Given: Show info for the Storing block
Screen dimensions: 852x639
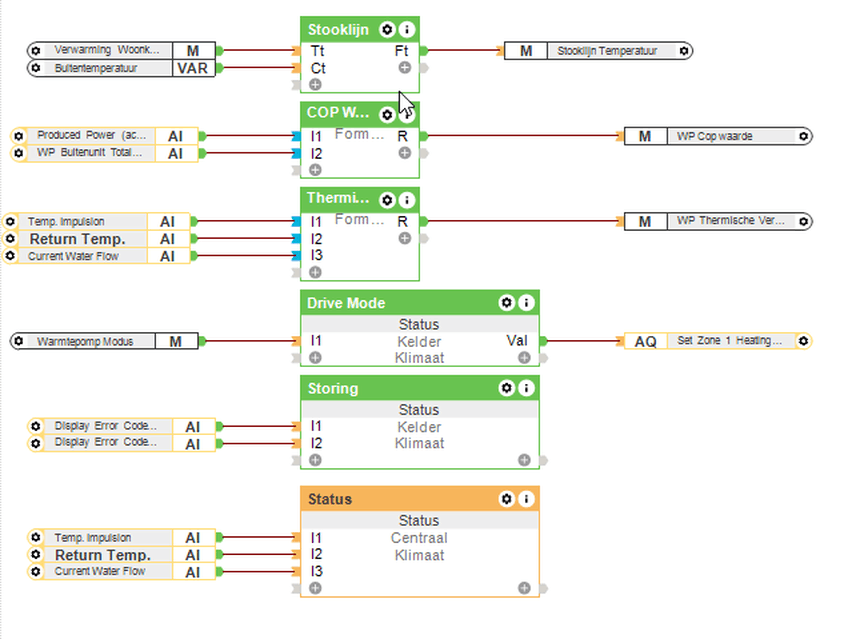Looking at the screenshot, I should 526,388.
